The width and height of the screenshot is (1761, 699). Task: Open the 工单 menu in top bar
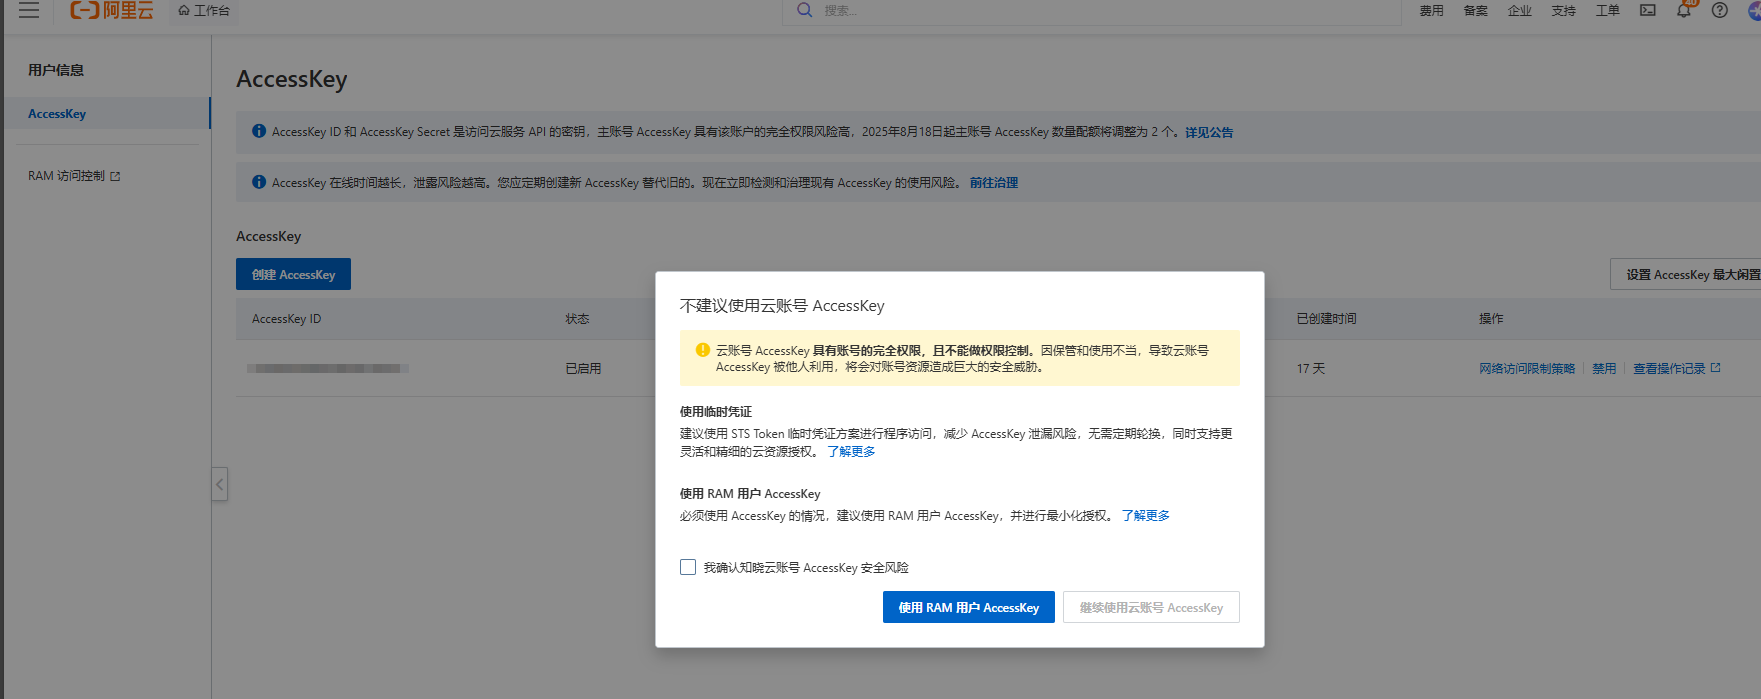pos(1607,10)
